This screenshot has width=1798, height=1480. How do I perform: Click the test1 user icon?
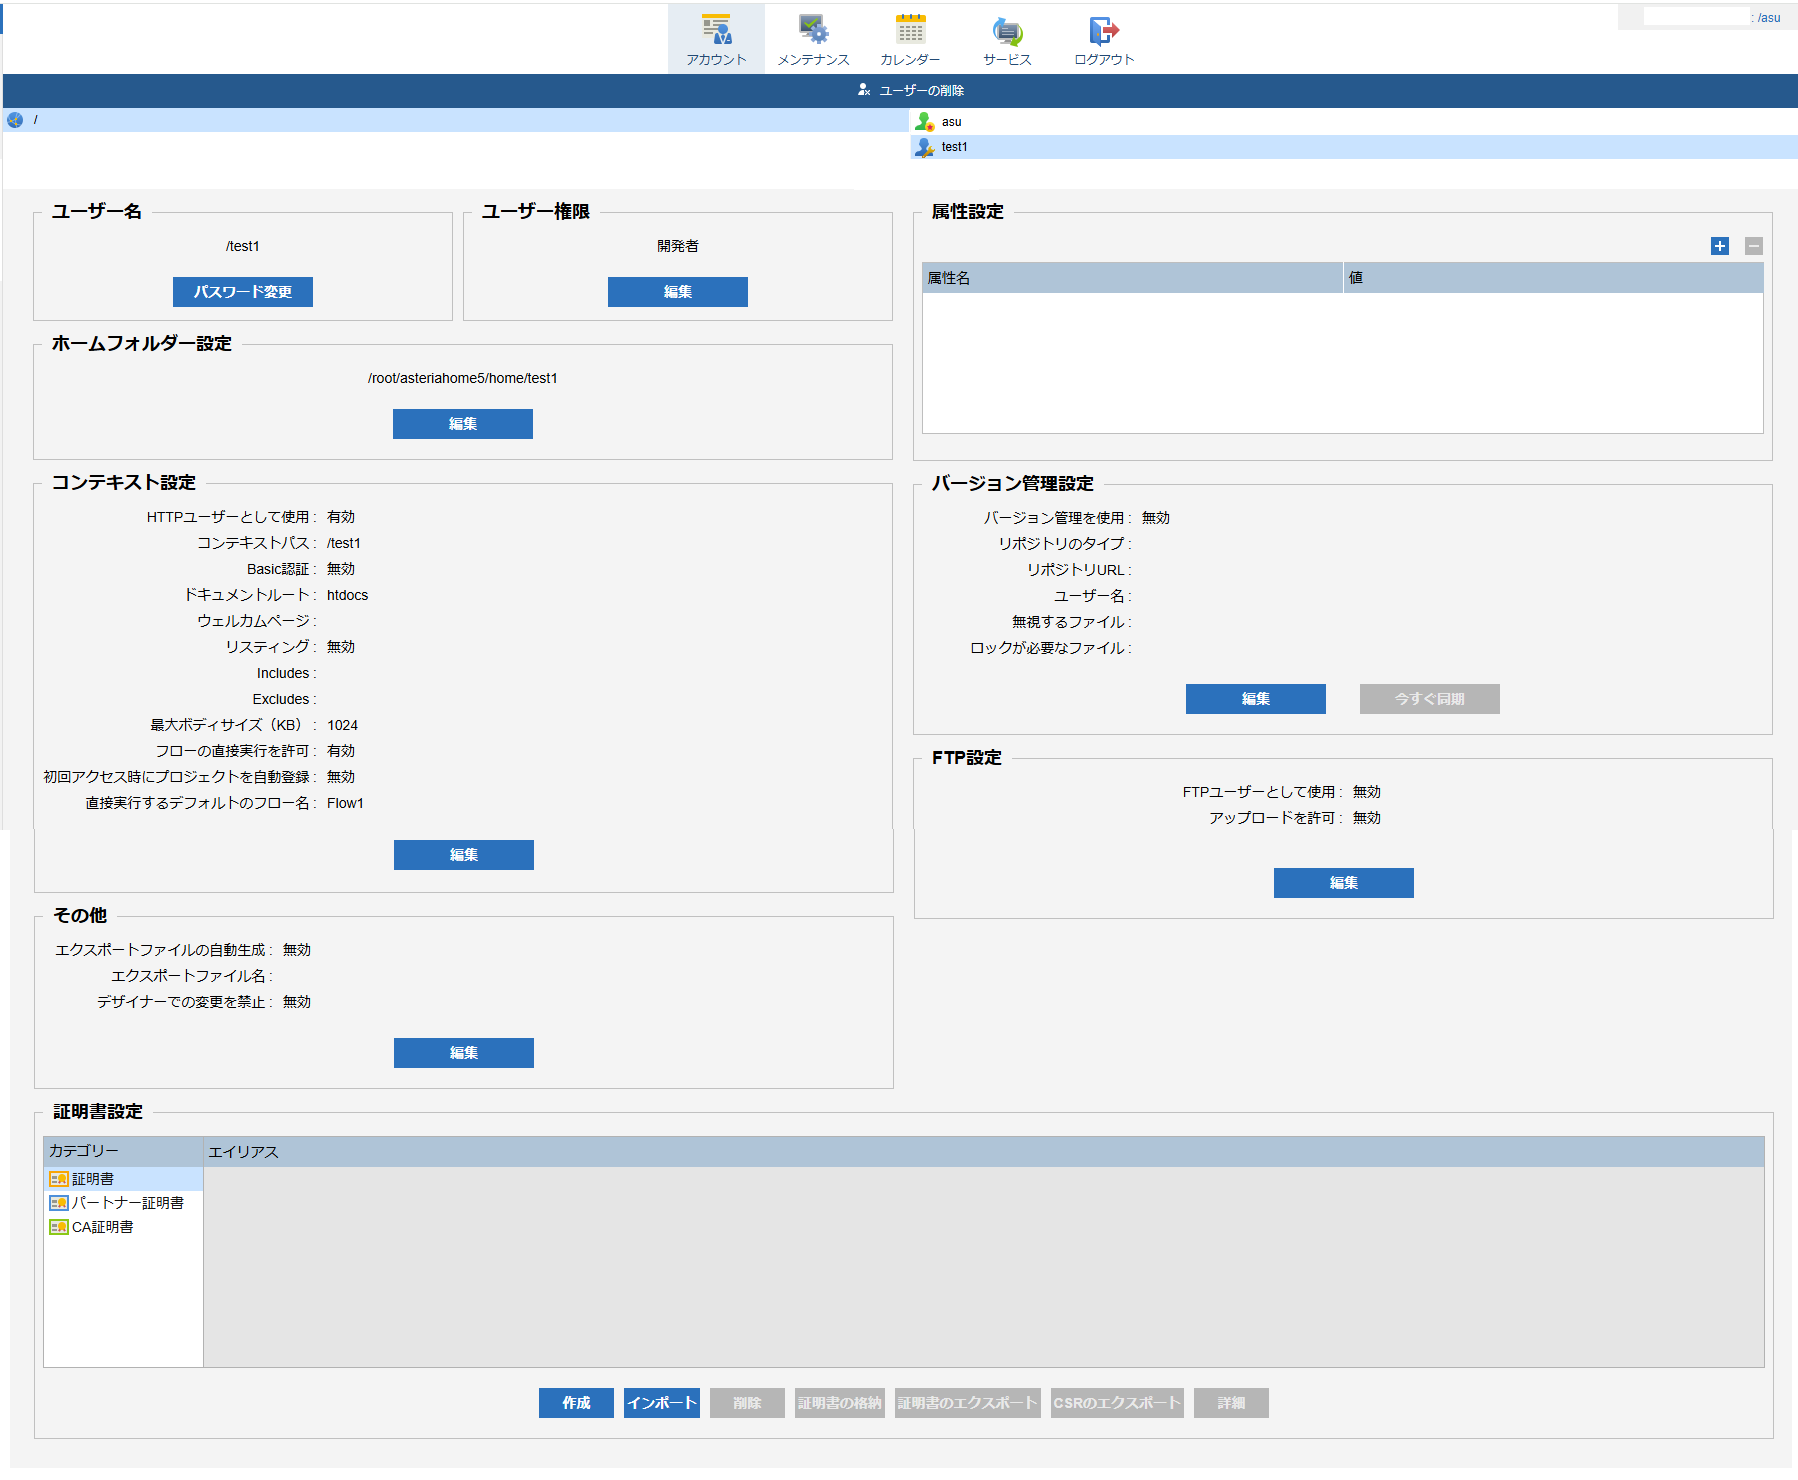[x=925, y=147]
